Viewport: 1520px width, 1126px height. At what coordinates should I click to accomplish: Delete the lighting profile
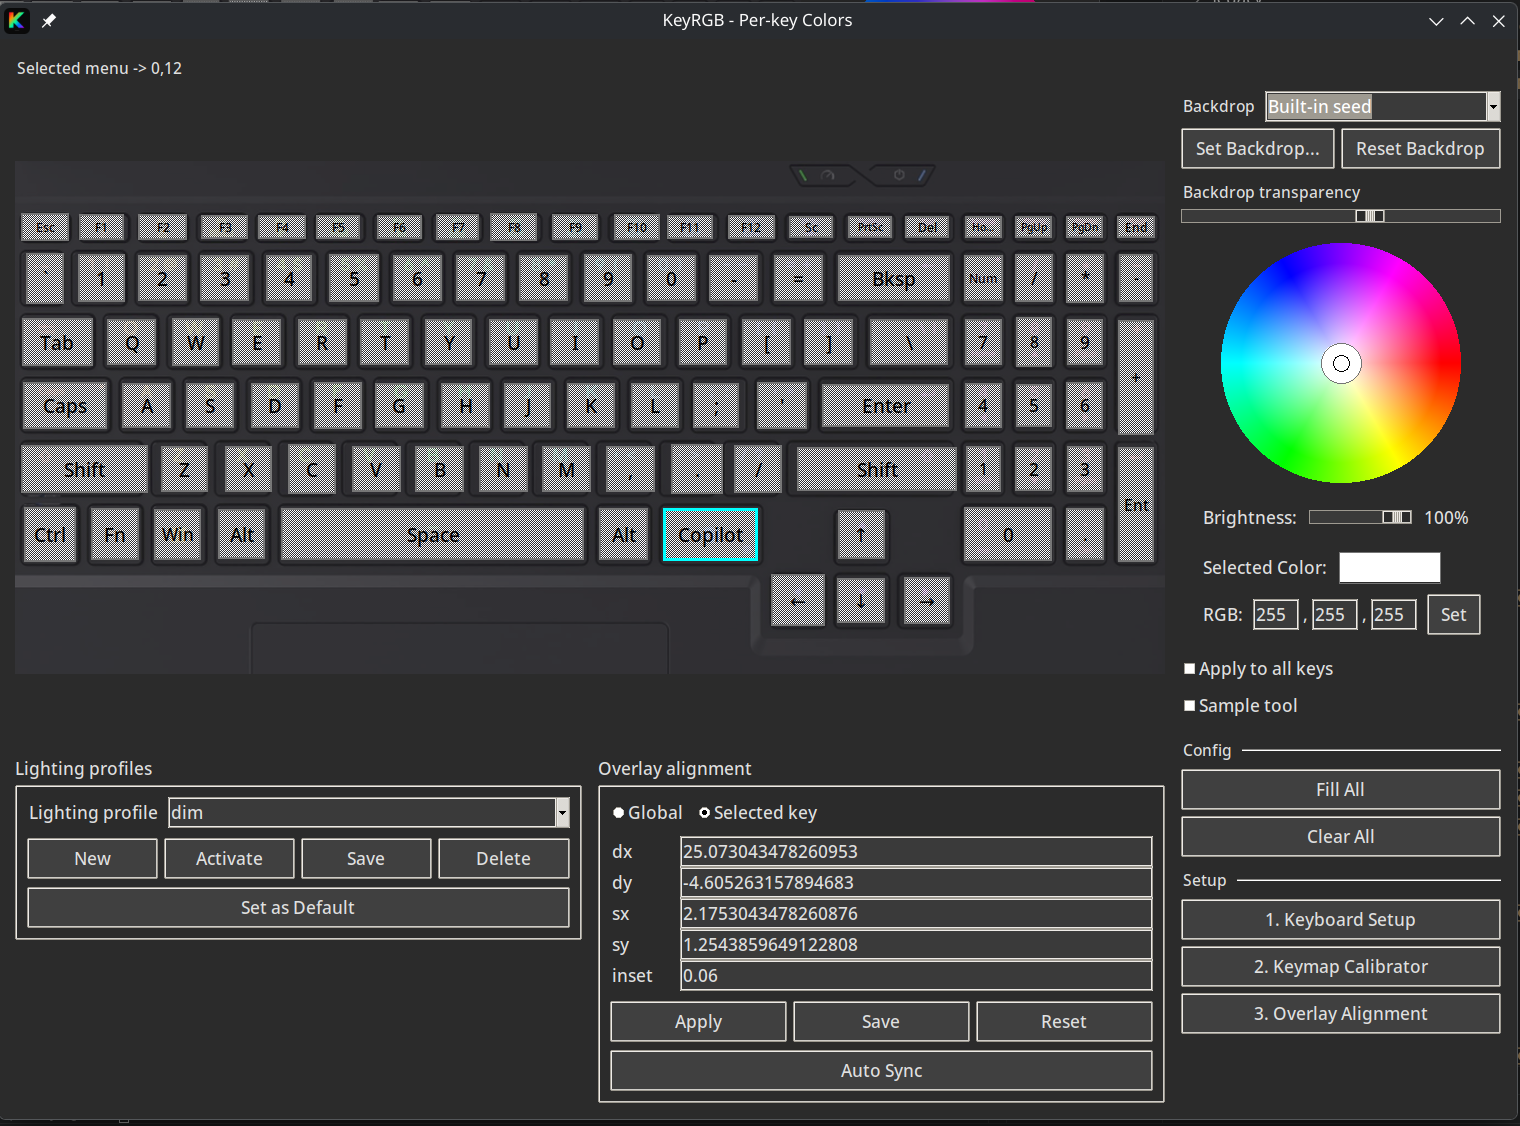(504, 859)
